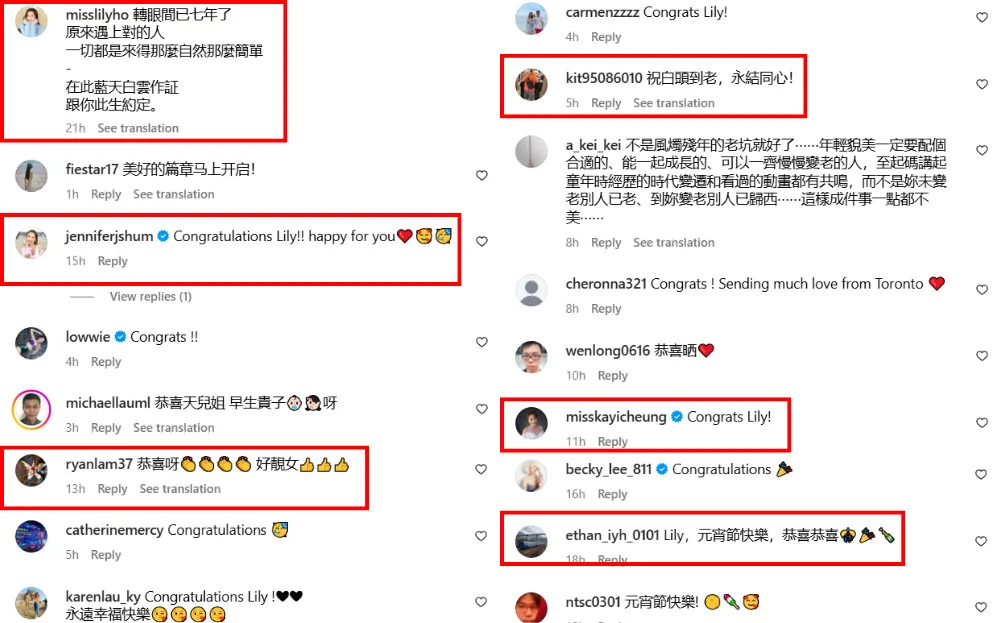
Task: Toggle like on wenlong0616's comment
Action: click(x=982, y=356)
